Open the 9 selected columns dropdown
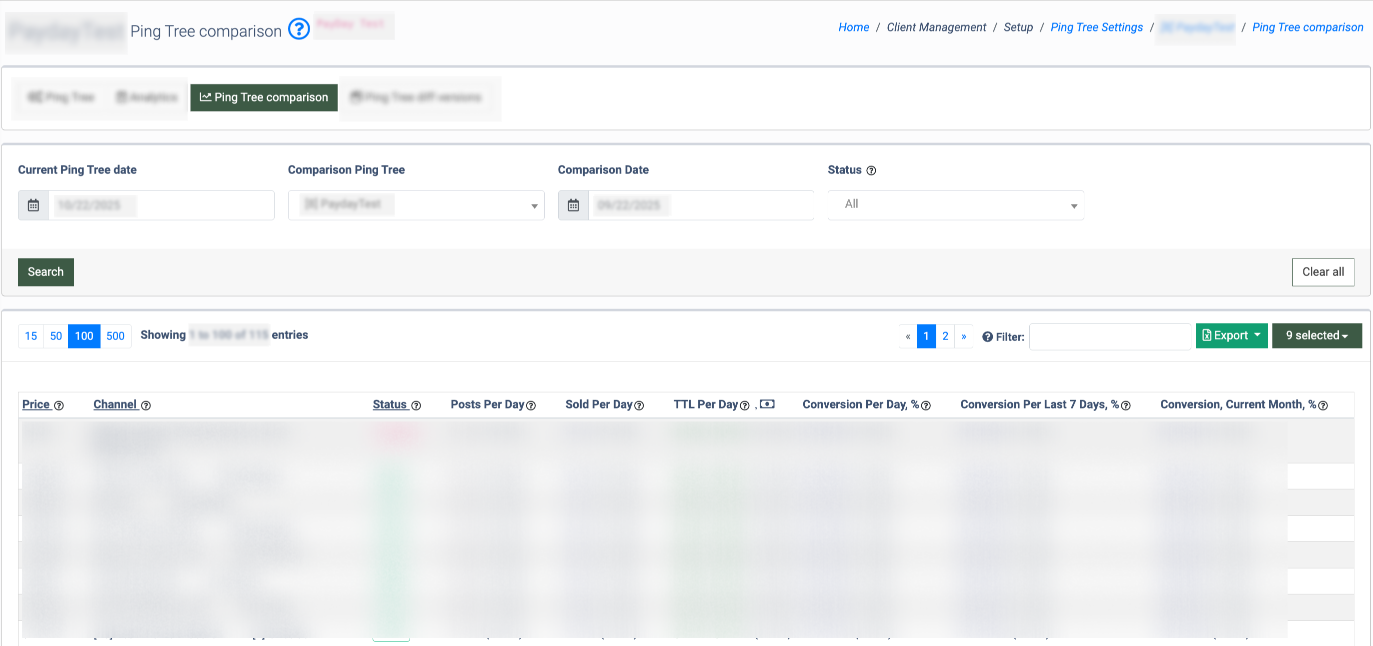The width and height of the screenshot is (1373, 646). pyautogui.click(x=1316, y=336)
